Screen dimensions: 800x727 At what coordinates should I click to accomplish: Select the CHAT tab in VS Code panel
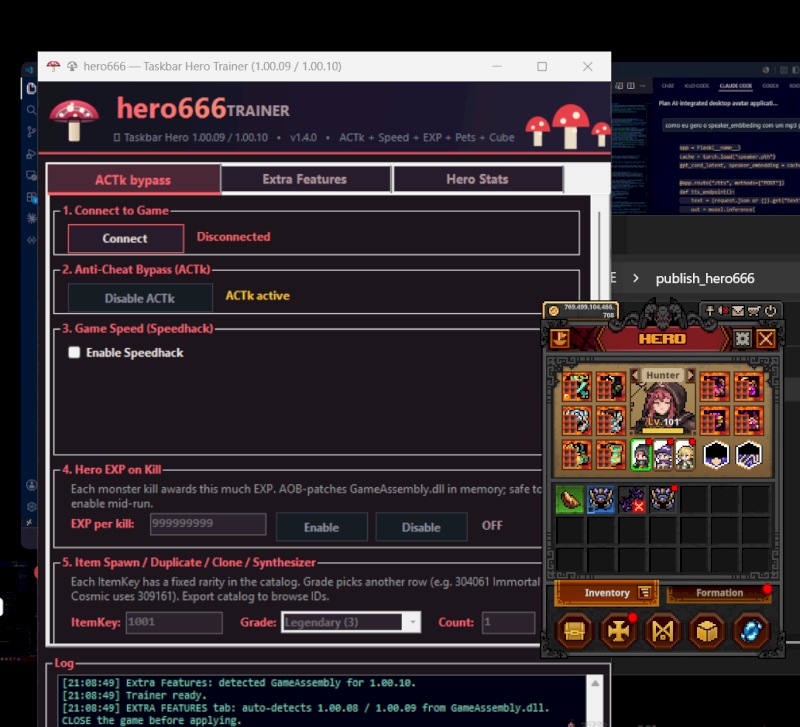pos(668,86)
